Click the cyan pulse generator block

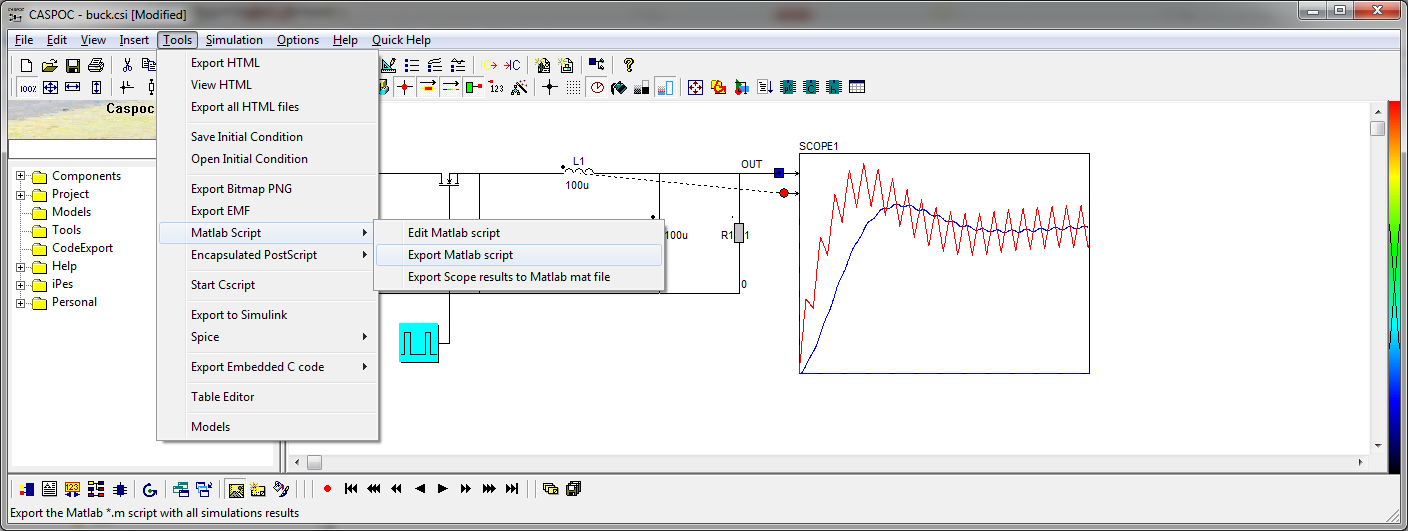click(419, 343)
